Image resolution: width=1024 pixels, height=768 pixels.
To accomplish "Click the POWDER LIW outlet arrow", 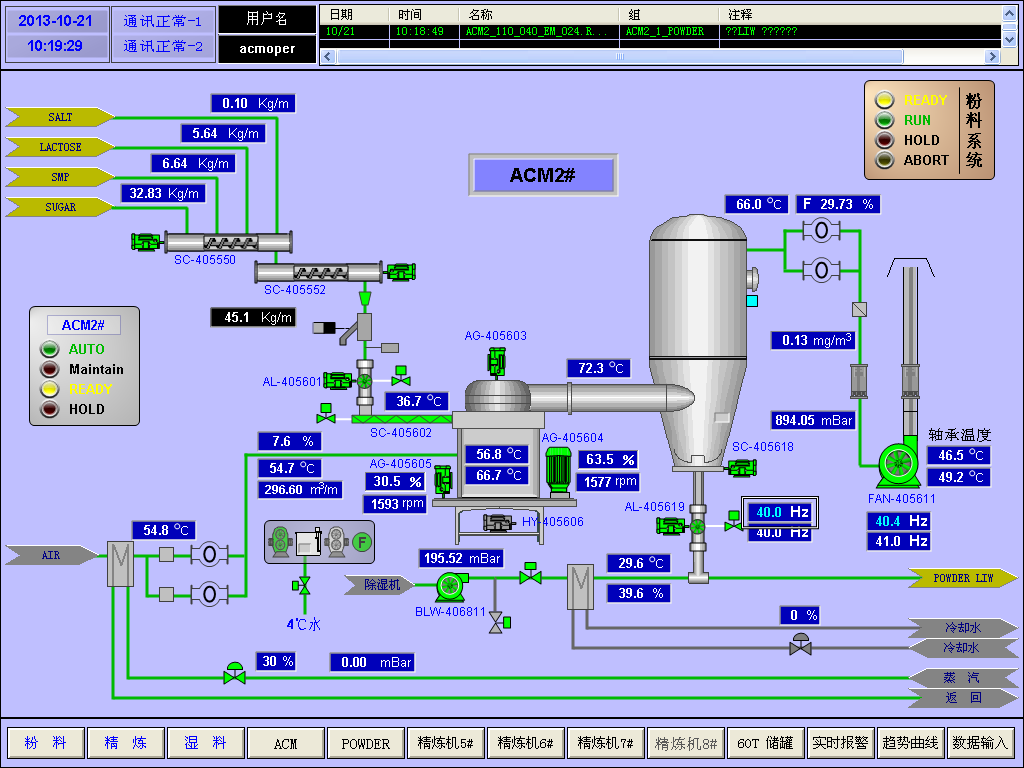I will pyautogui.click(x=963, y=578).
